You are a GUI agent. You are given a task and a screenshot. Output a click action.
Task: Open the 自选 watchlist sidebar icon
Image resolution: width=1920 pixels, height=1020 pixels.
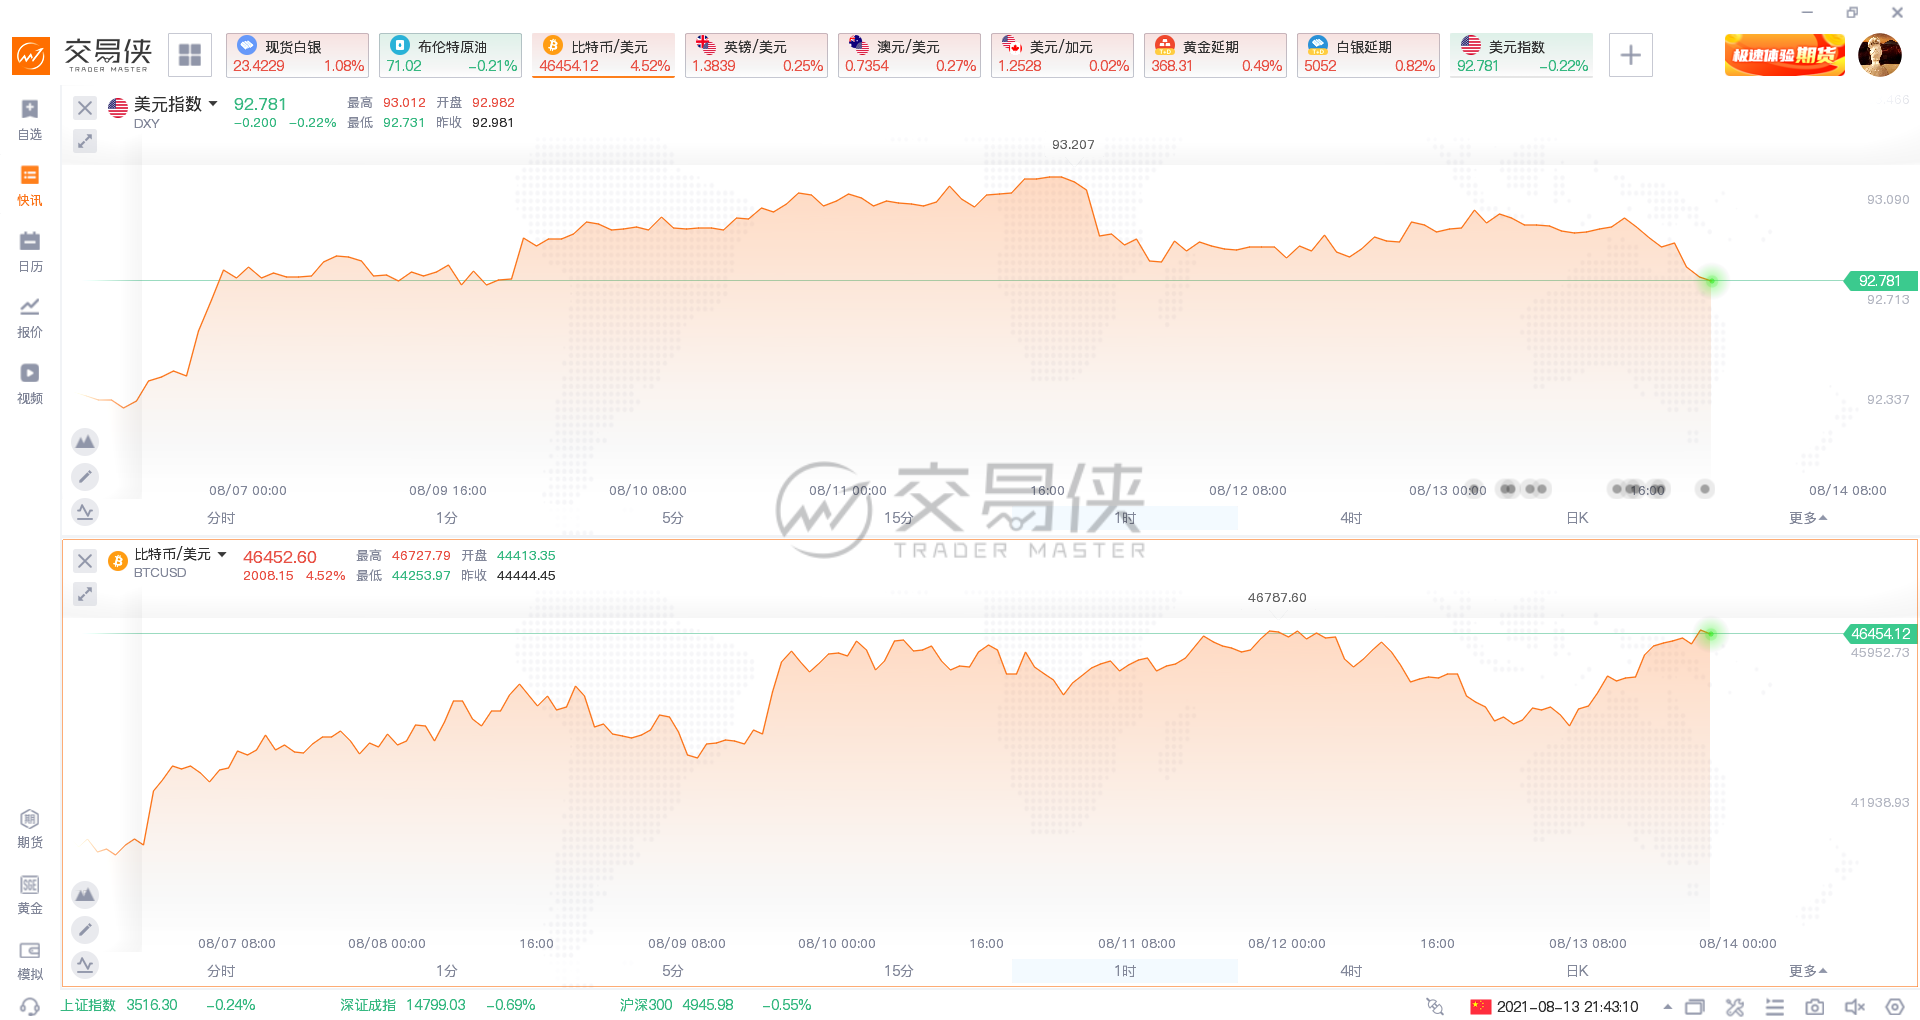pos(30,119)
